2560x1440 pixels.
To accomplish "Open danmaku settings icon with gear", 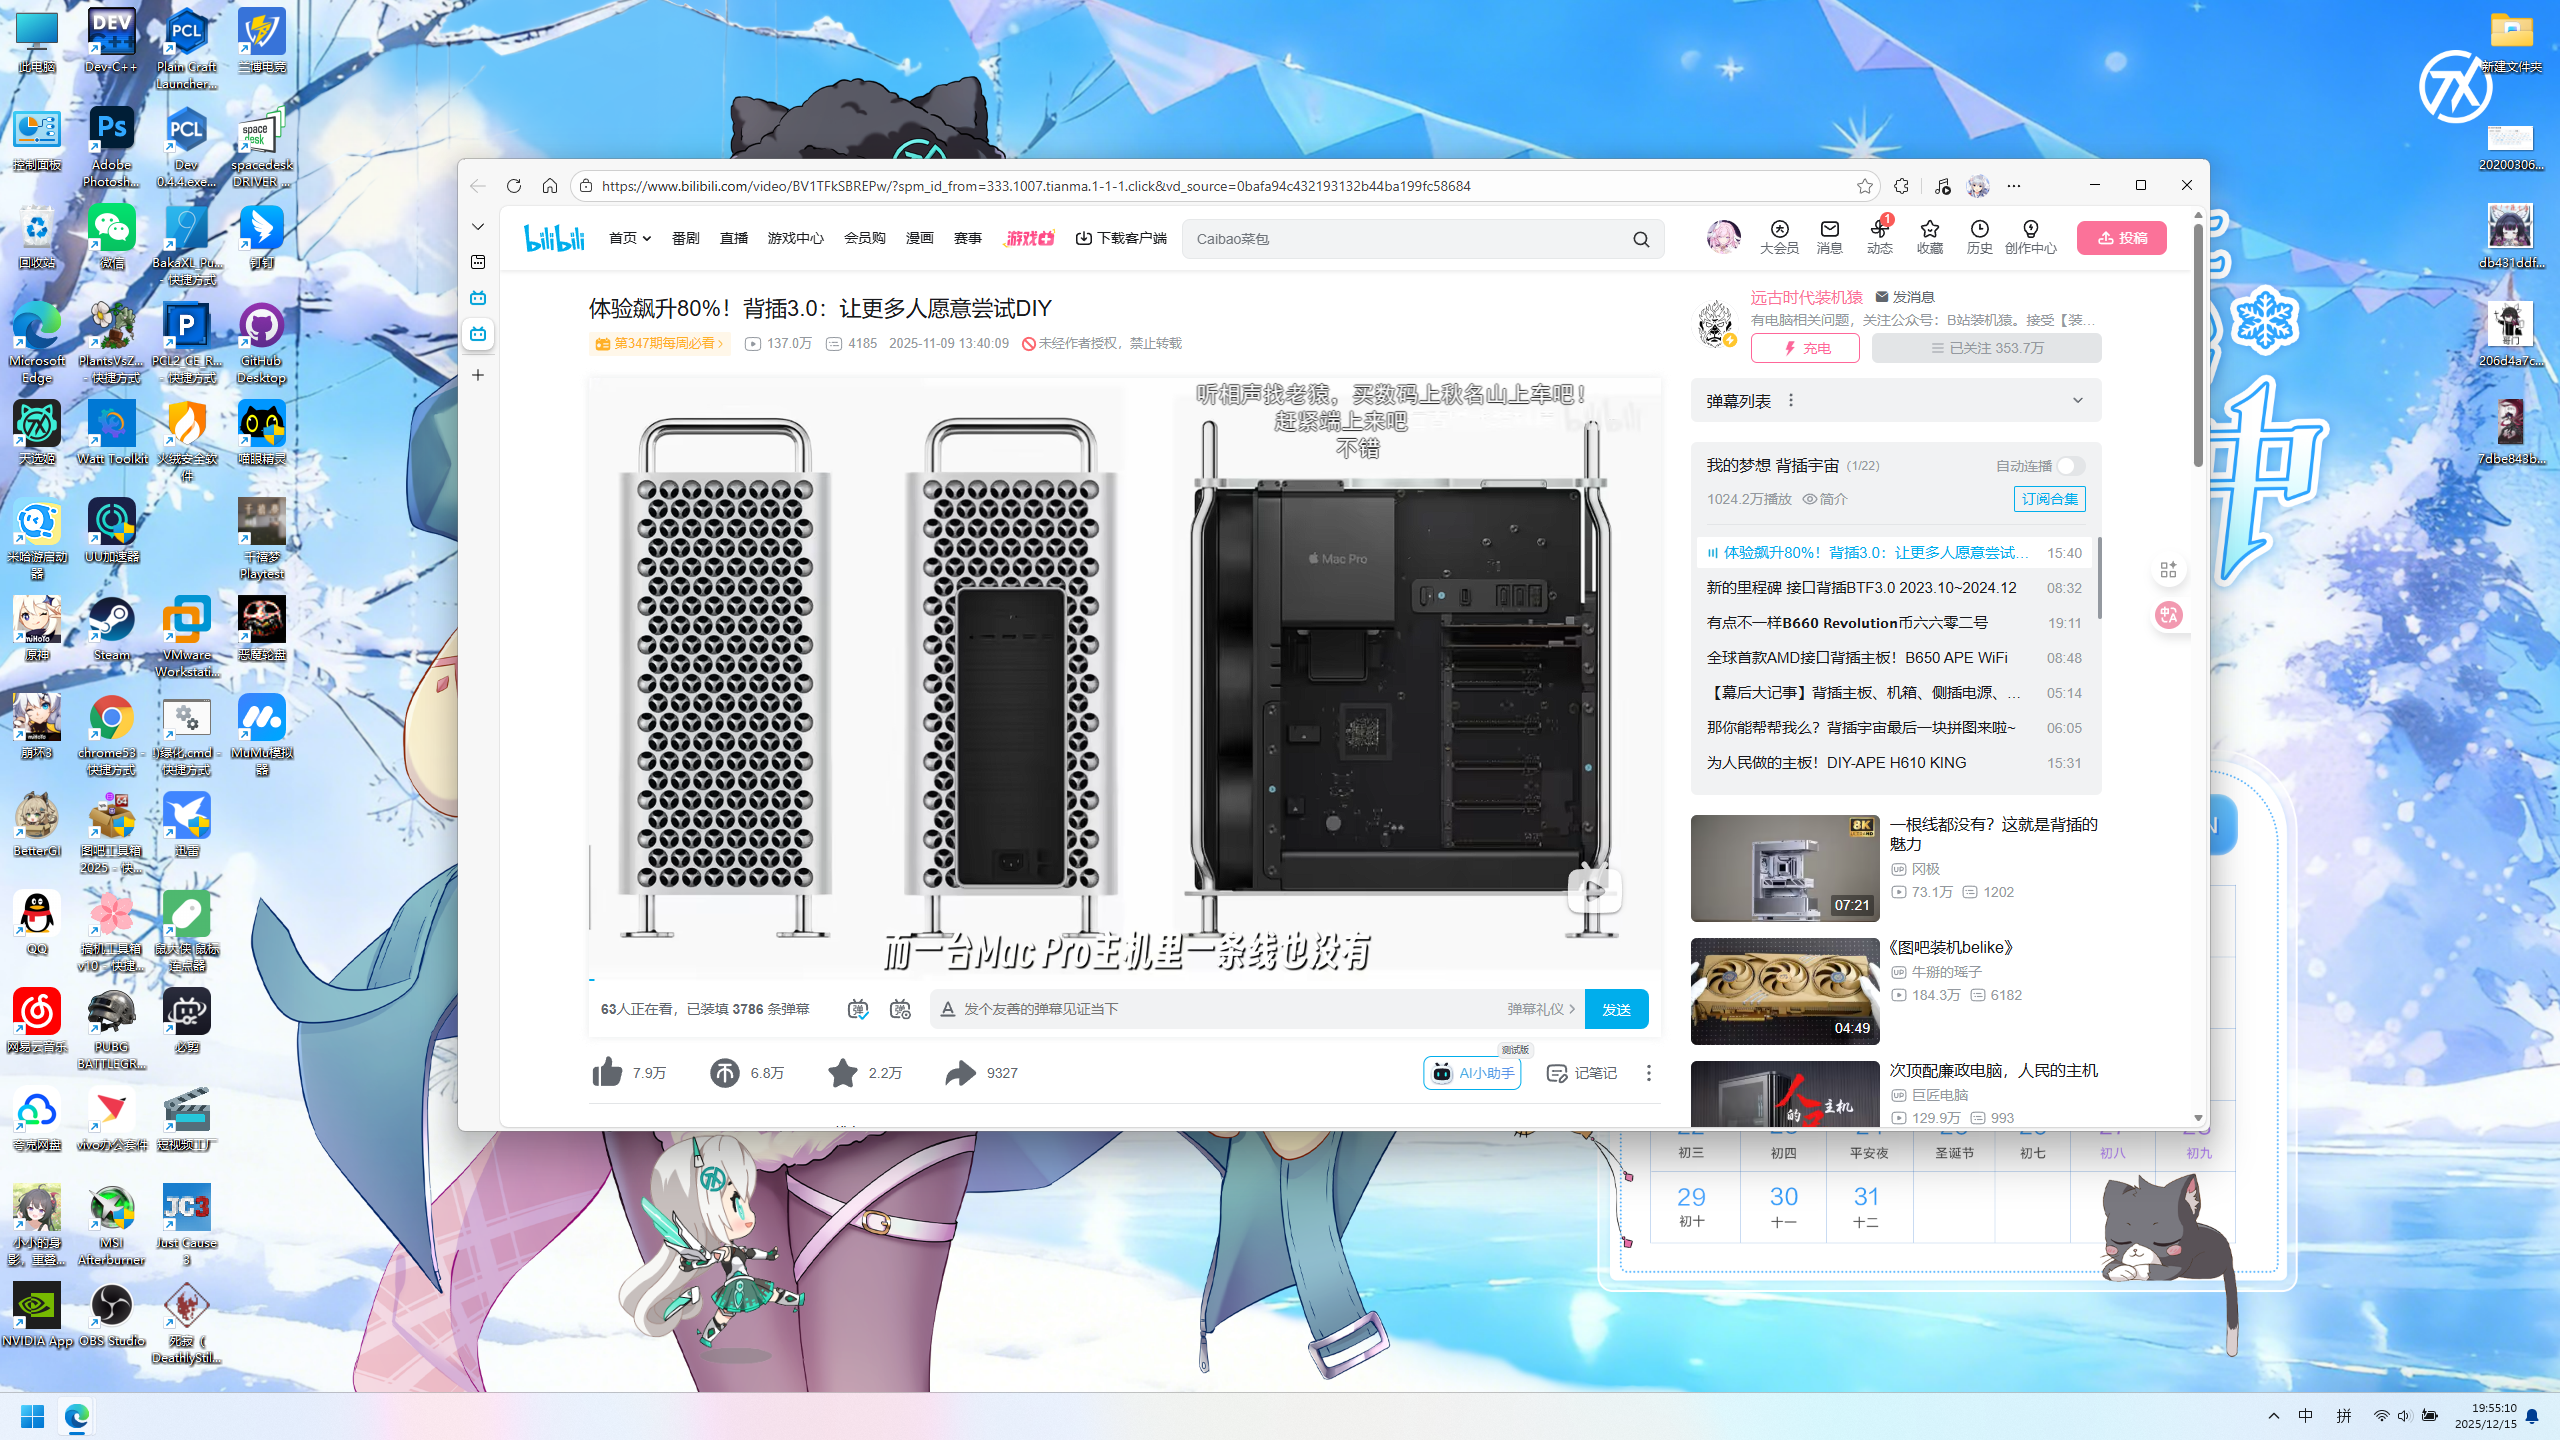I will [x=900, y=1009].
